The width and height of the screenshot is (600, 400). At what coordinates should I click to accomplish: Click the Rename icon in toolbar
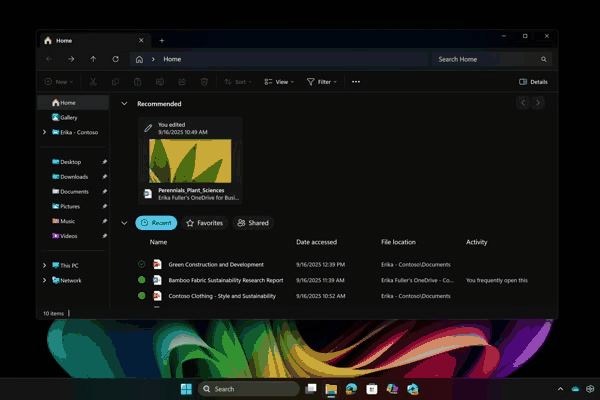coord(160,82)
